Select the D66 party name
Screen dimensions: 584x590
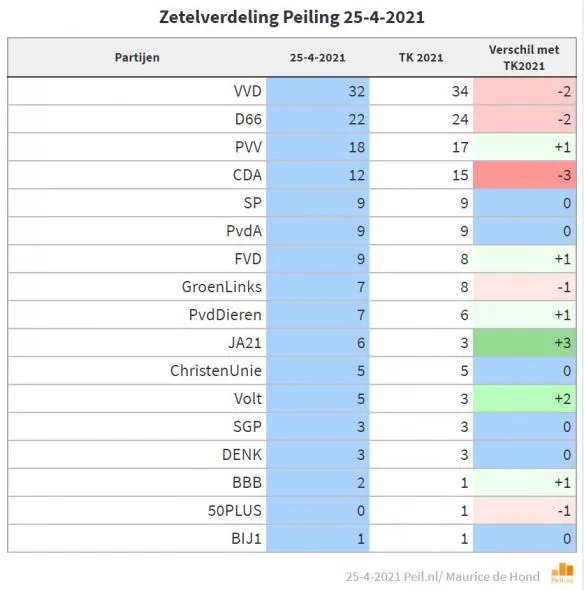(x=248, y=119)
